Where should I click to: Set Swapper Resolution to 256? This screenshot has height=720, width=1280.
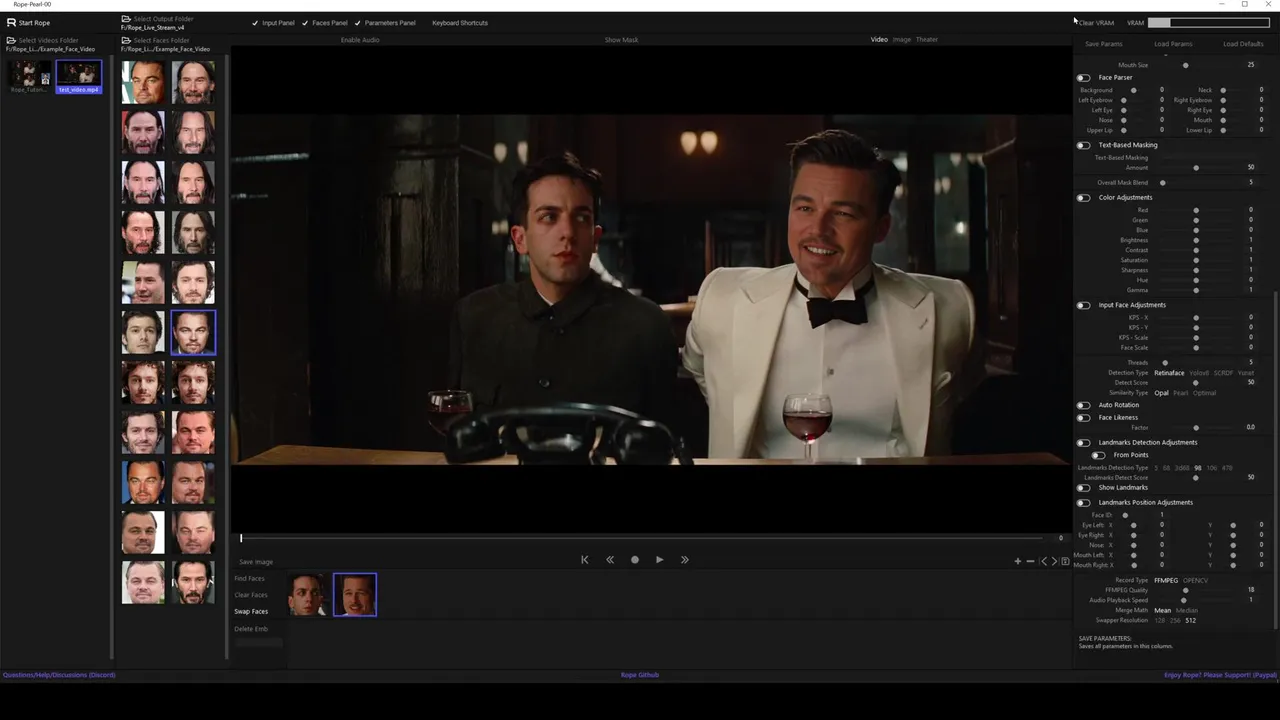pos(1175,621)
